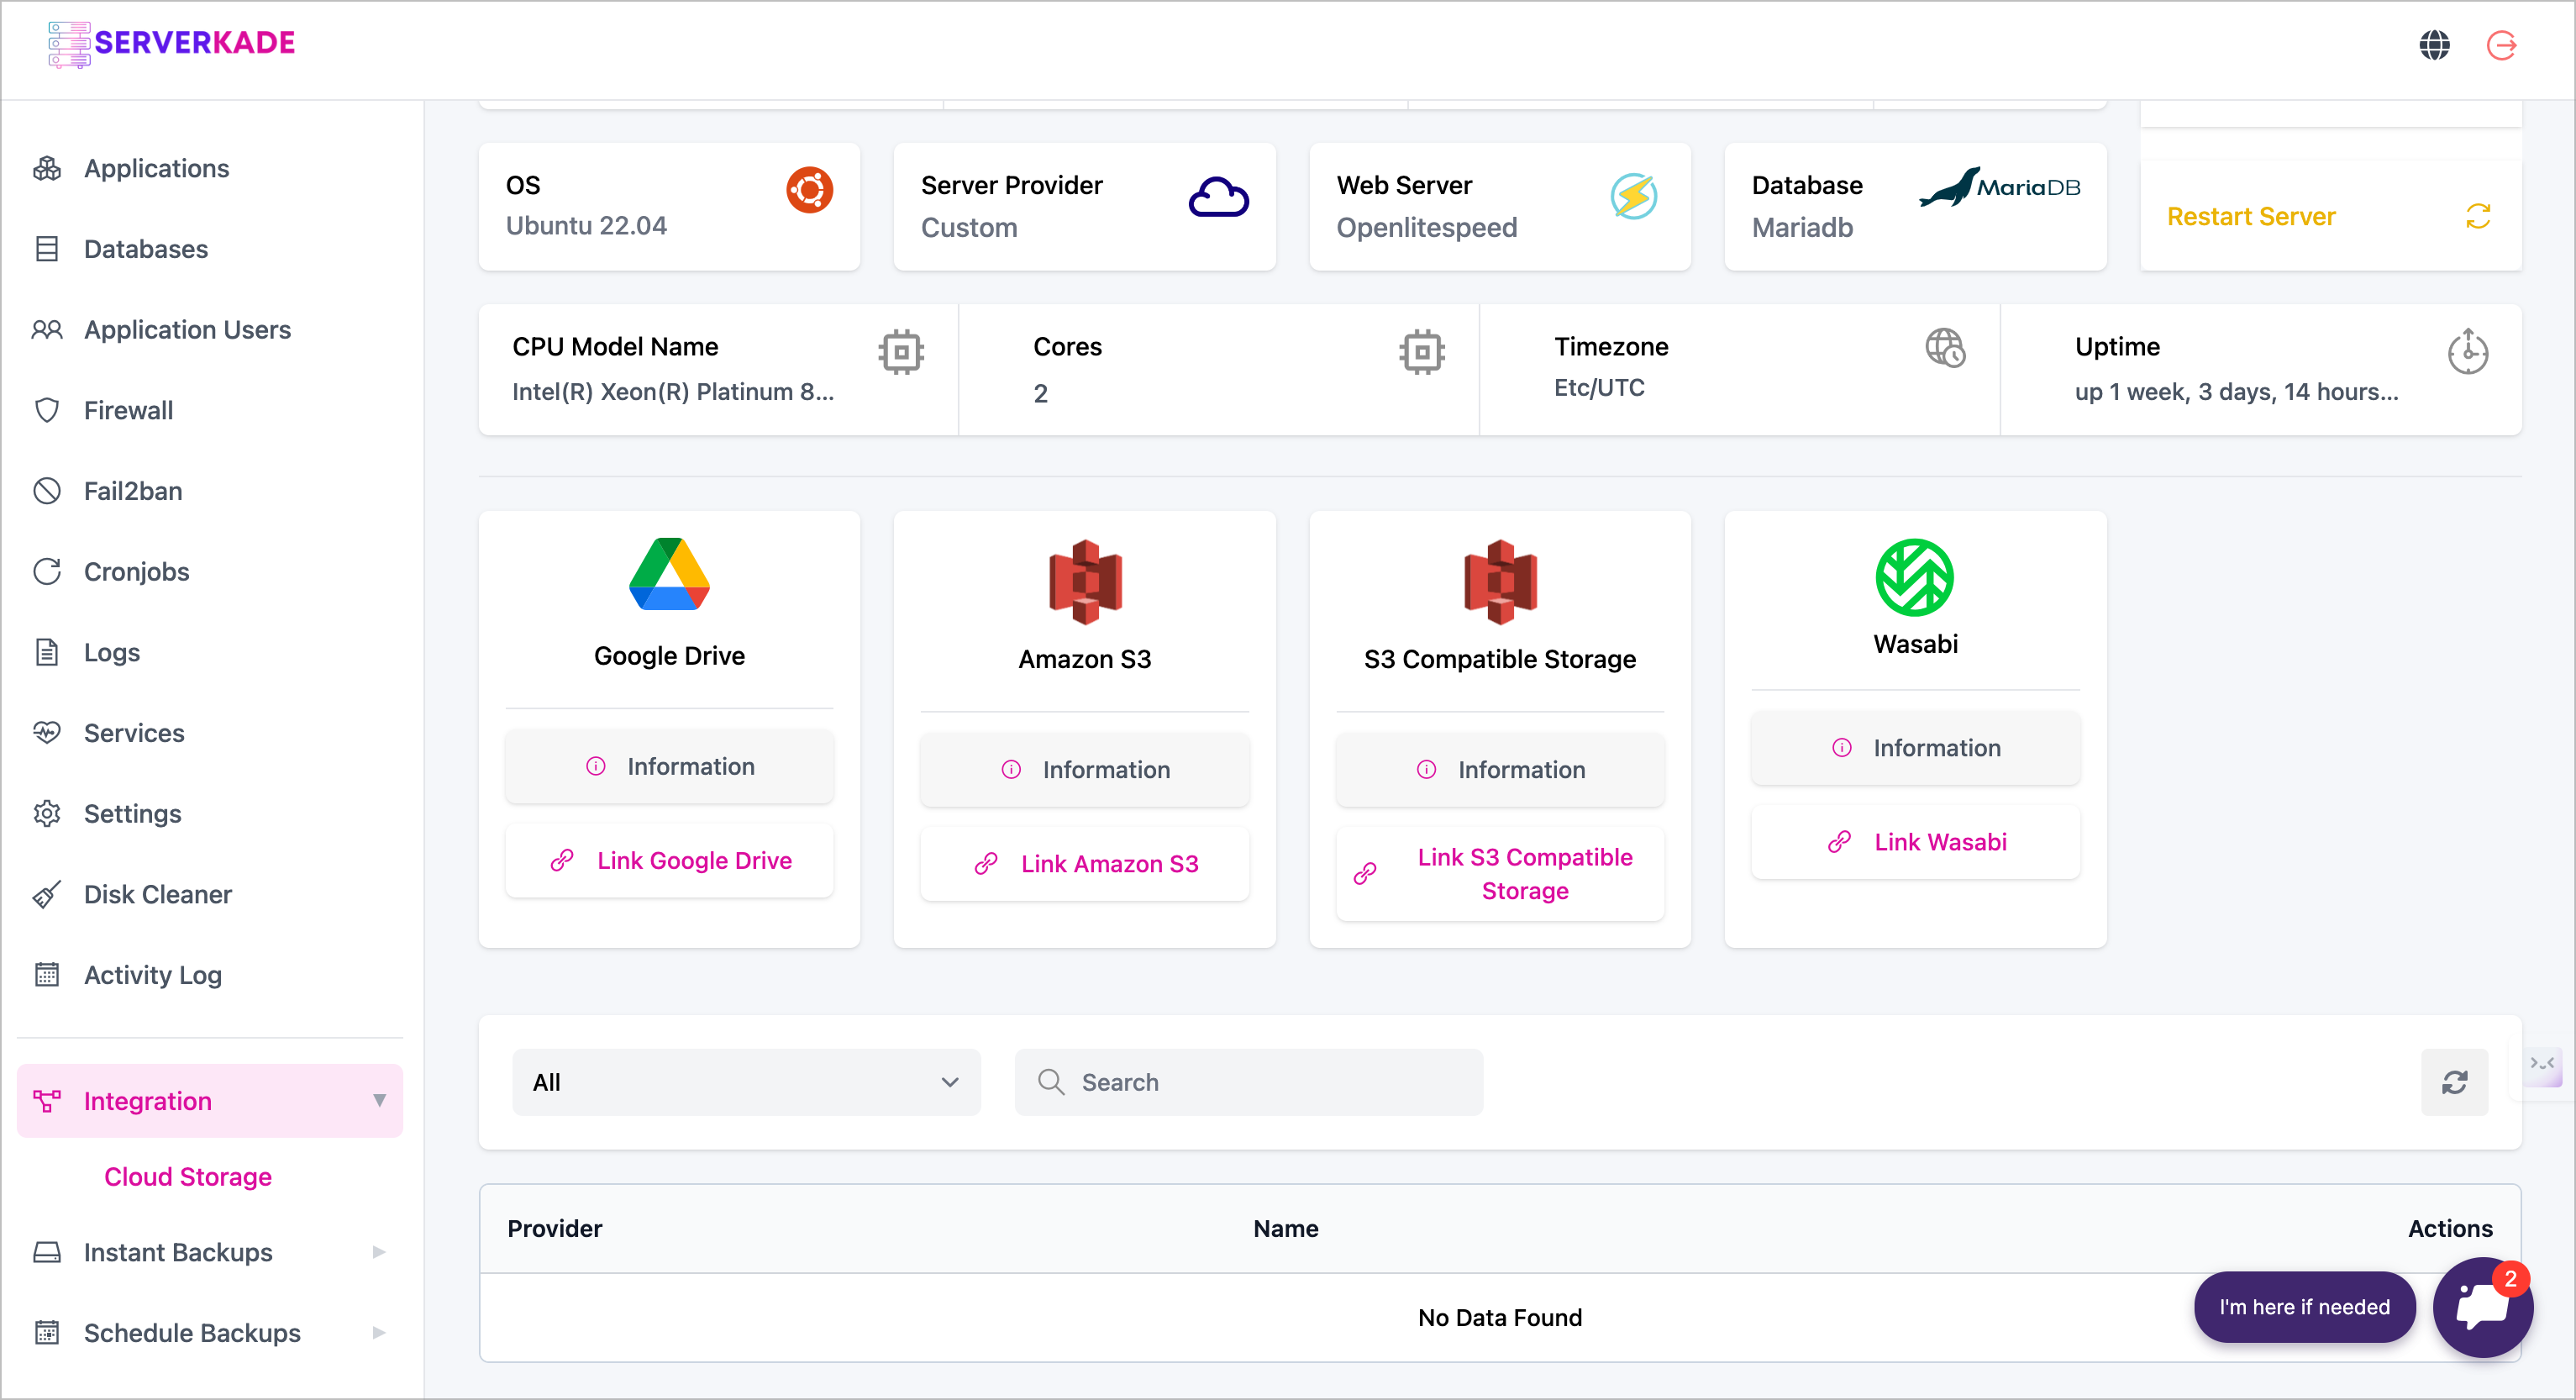Open Amazon S3 Information
The width and height of the screenshot is (2576, 1400).
[1085, 769]
